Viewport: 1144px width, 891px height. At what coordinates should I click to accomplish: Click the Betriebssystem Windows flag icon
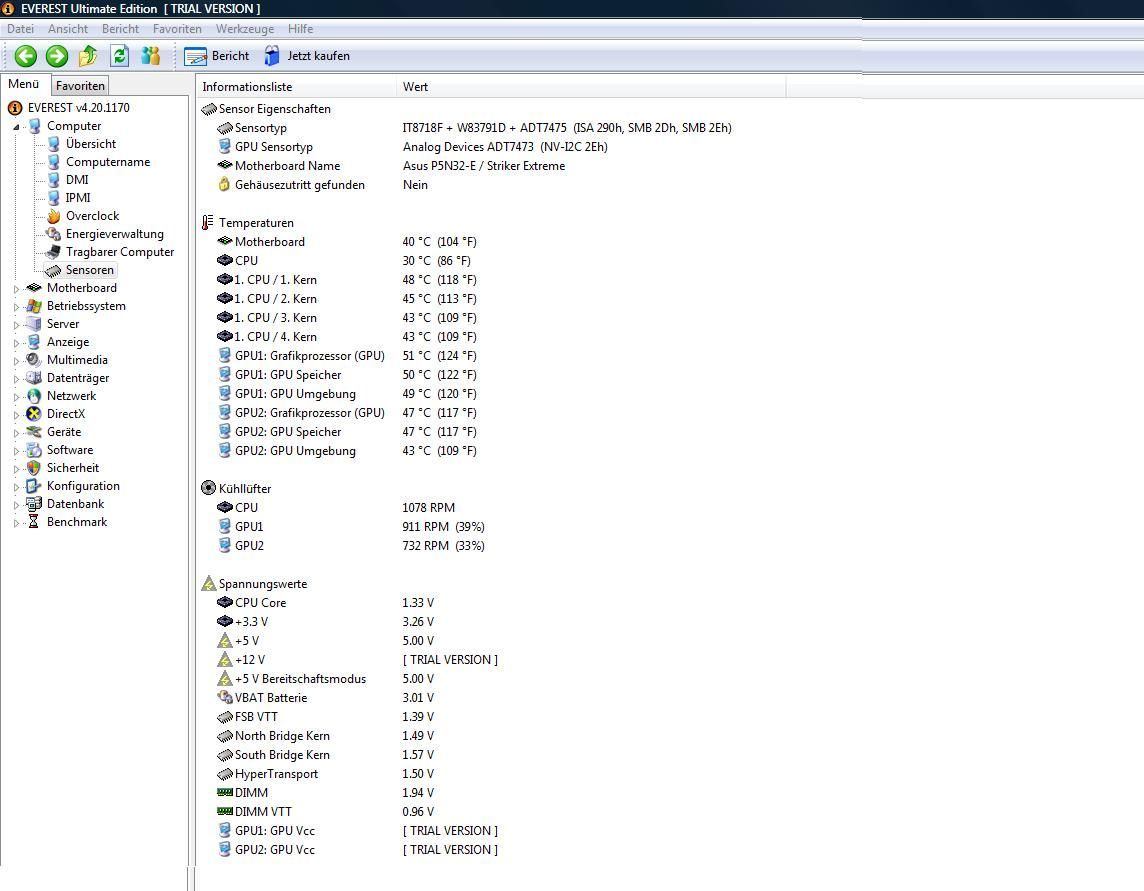click(34, 306)
